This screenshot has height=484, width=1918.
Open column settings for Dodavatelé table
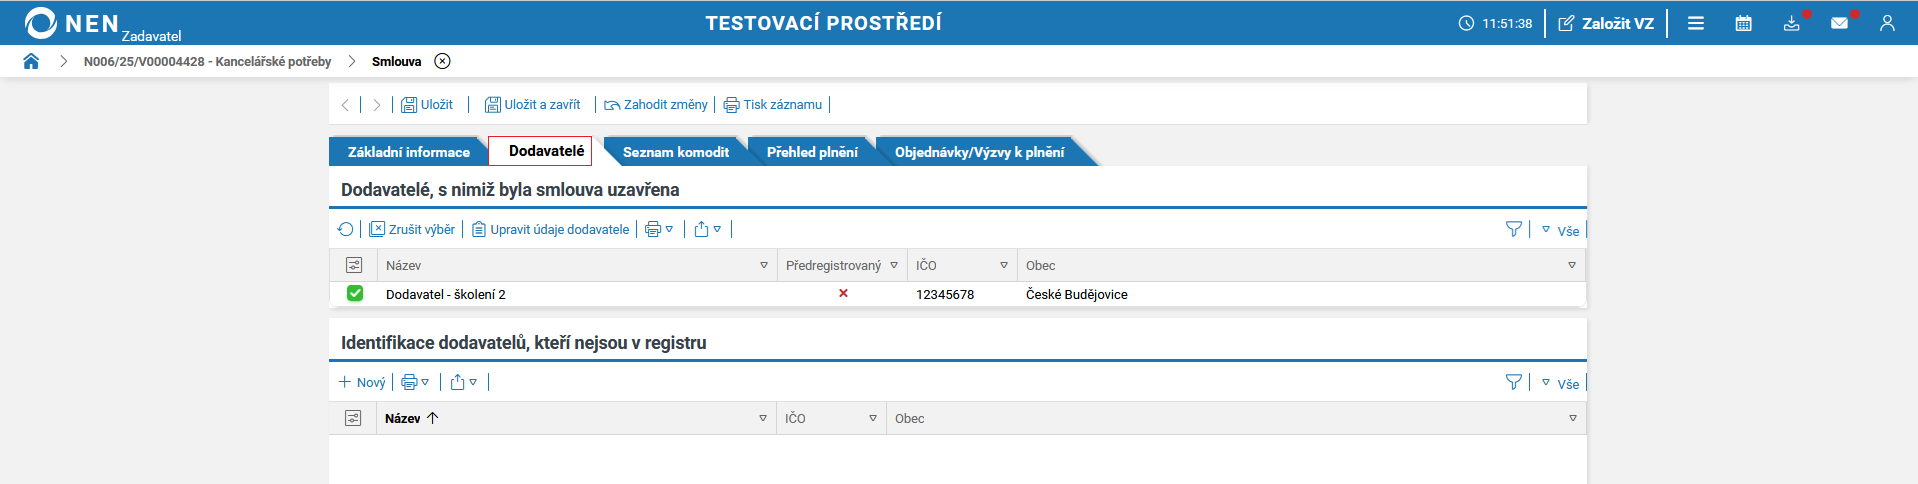[x=354, y=265]
